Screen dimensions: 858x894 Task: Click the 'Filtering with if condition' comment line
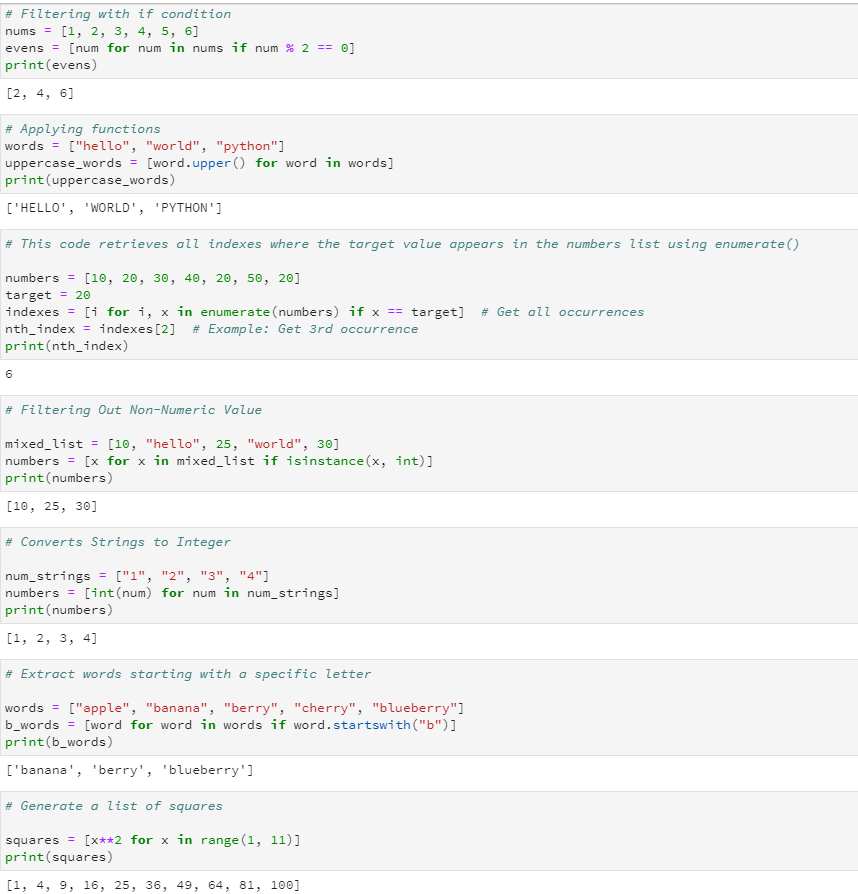pos(118,14)
